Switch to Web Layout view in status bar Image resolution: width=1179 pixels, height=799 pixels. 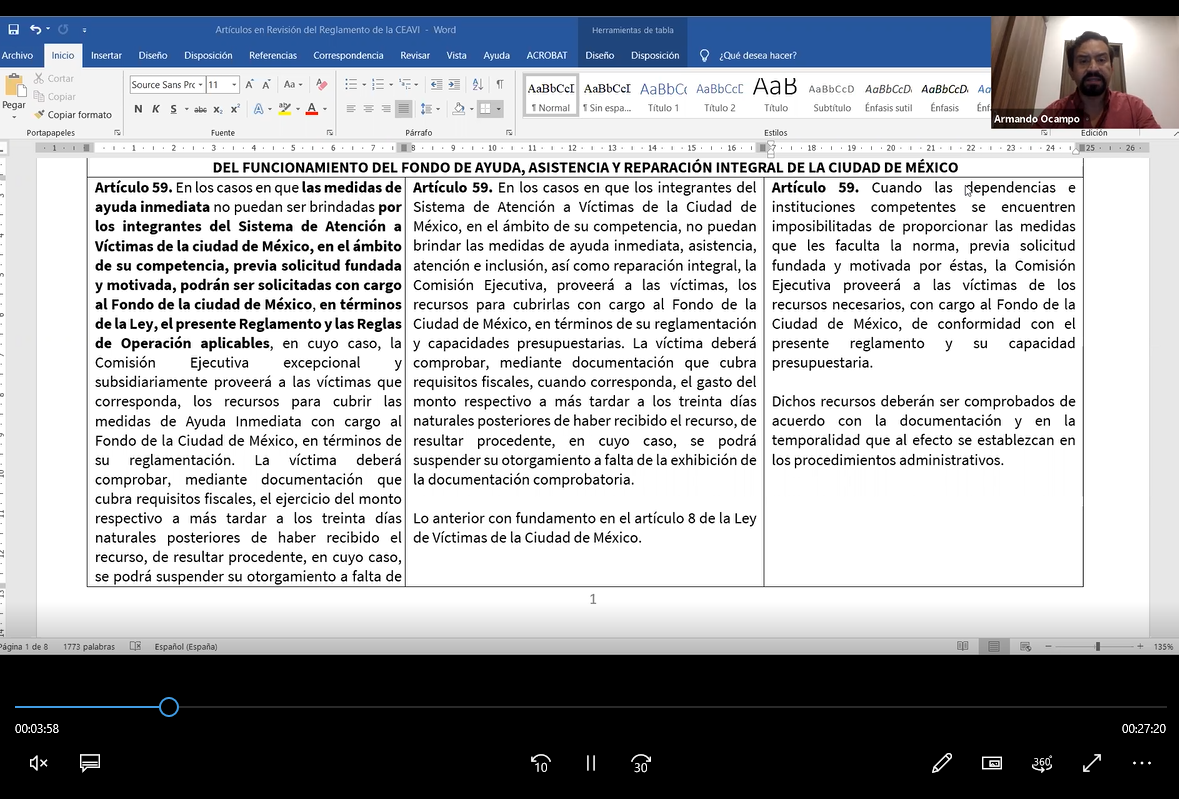pos(1025,646)
